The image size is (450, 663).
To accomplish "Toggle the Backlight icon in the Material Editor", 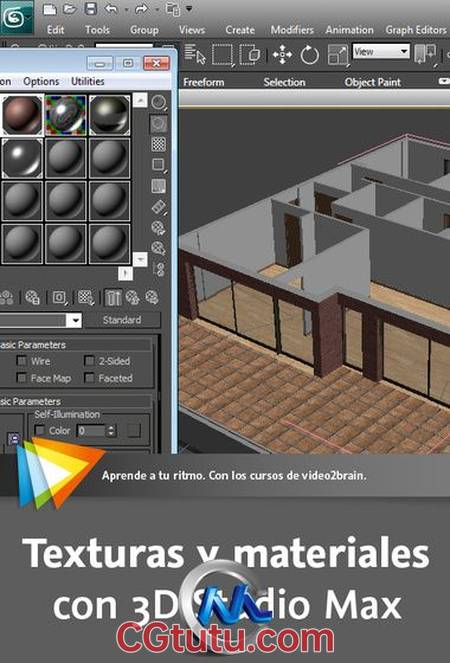I will coord(159,123).
